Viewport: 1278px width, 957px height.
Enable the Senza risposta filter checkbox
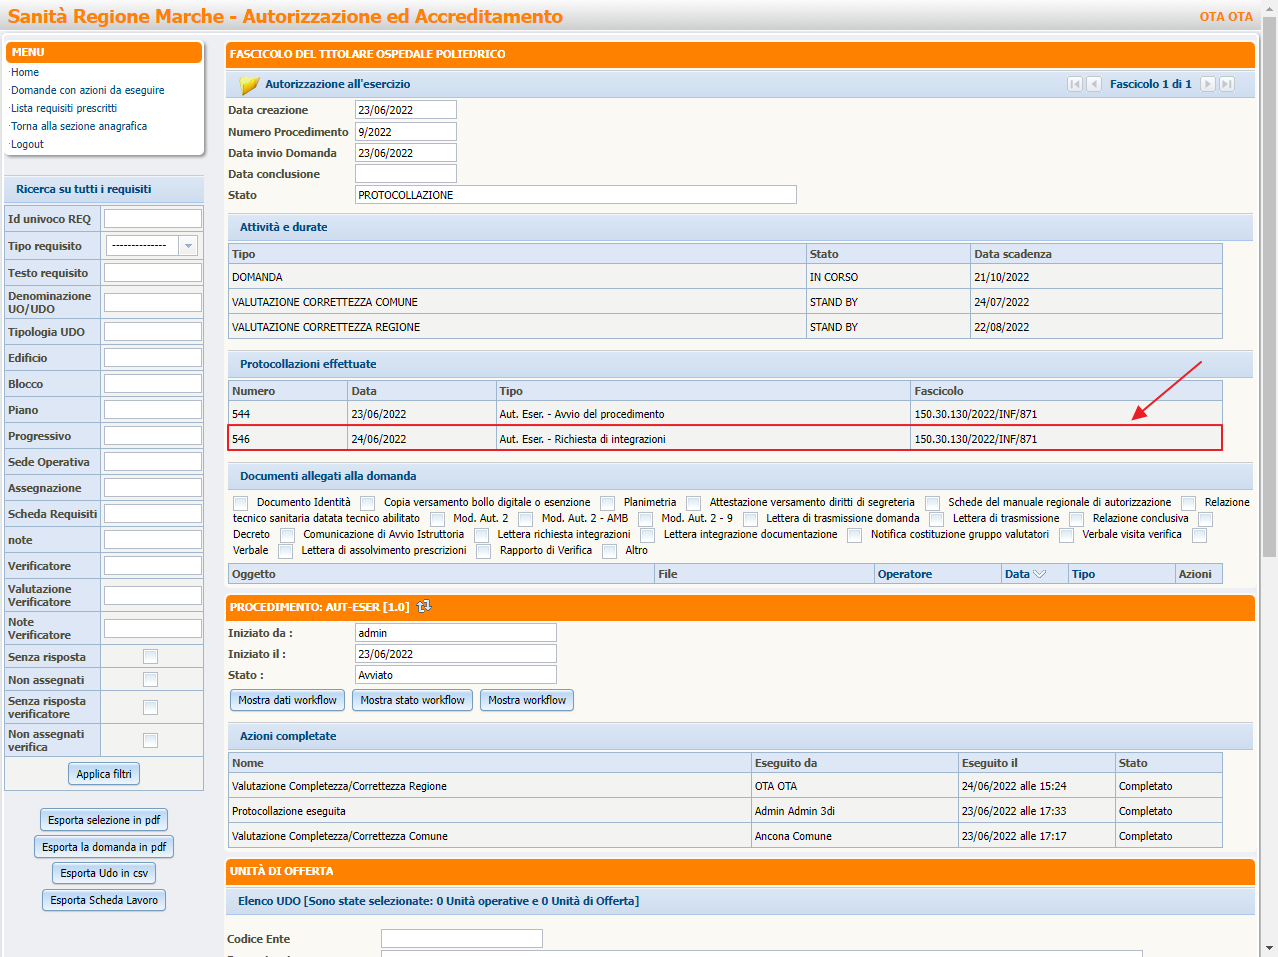(150, 657)
